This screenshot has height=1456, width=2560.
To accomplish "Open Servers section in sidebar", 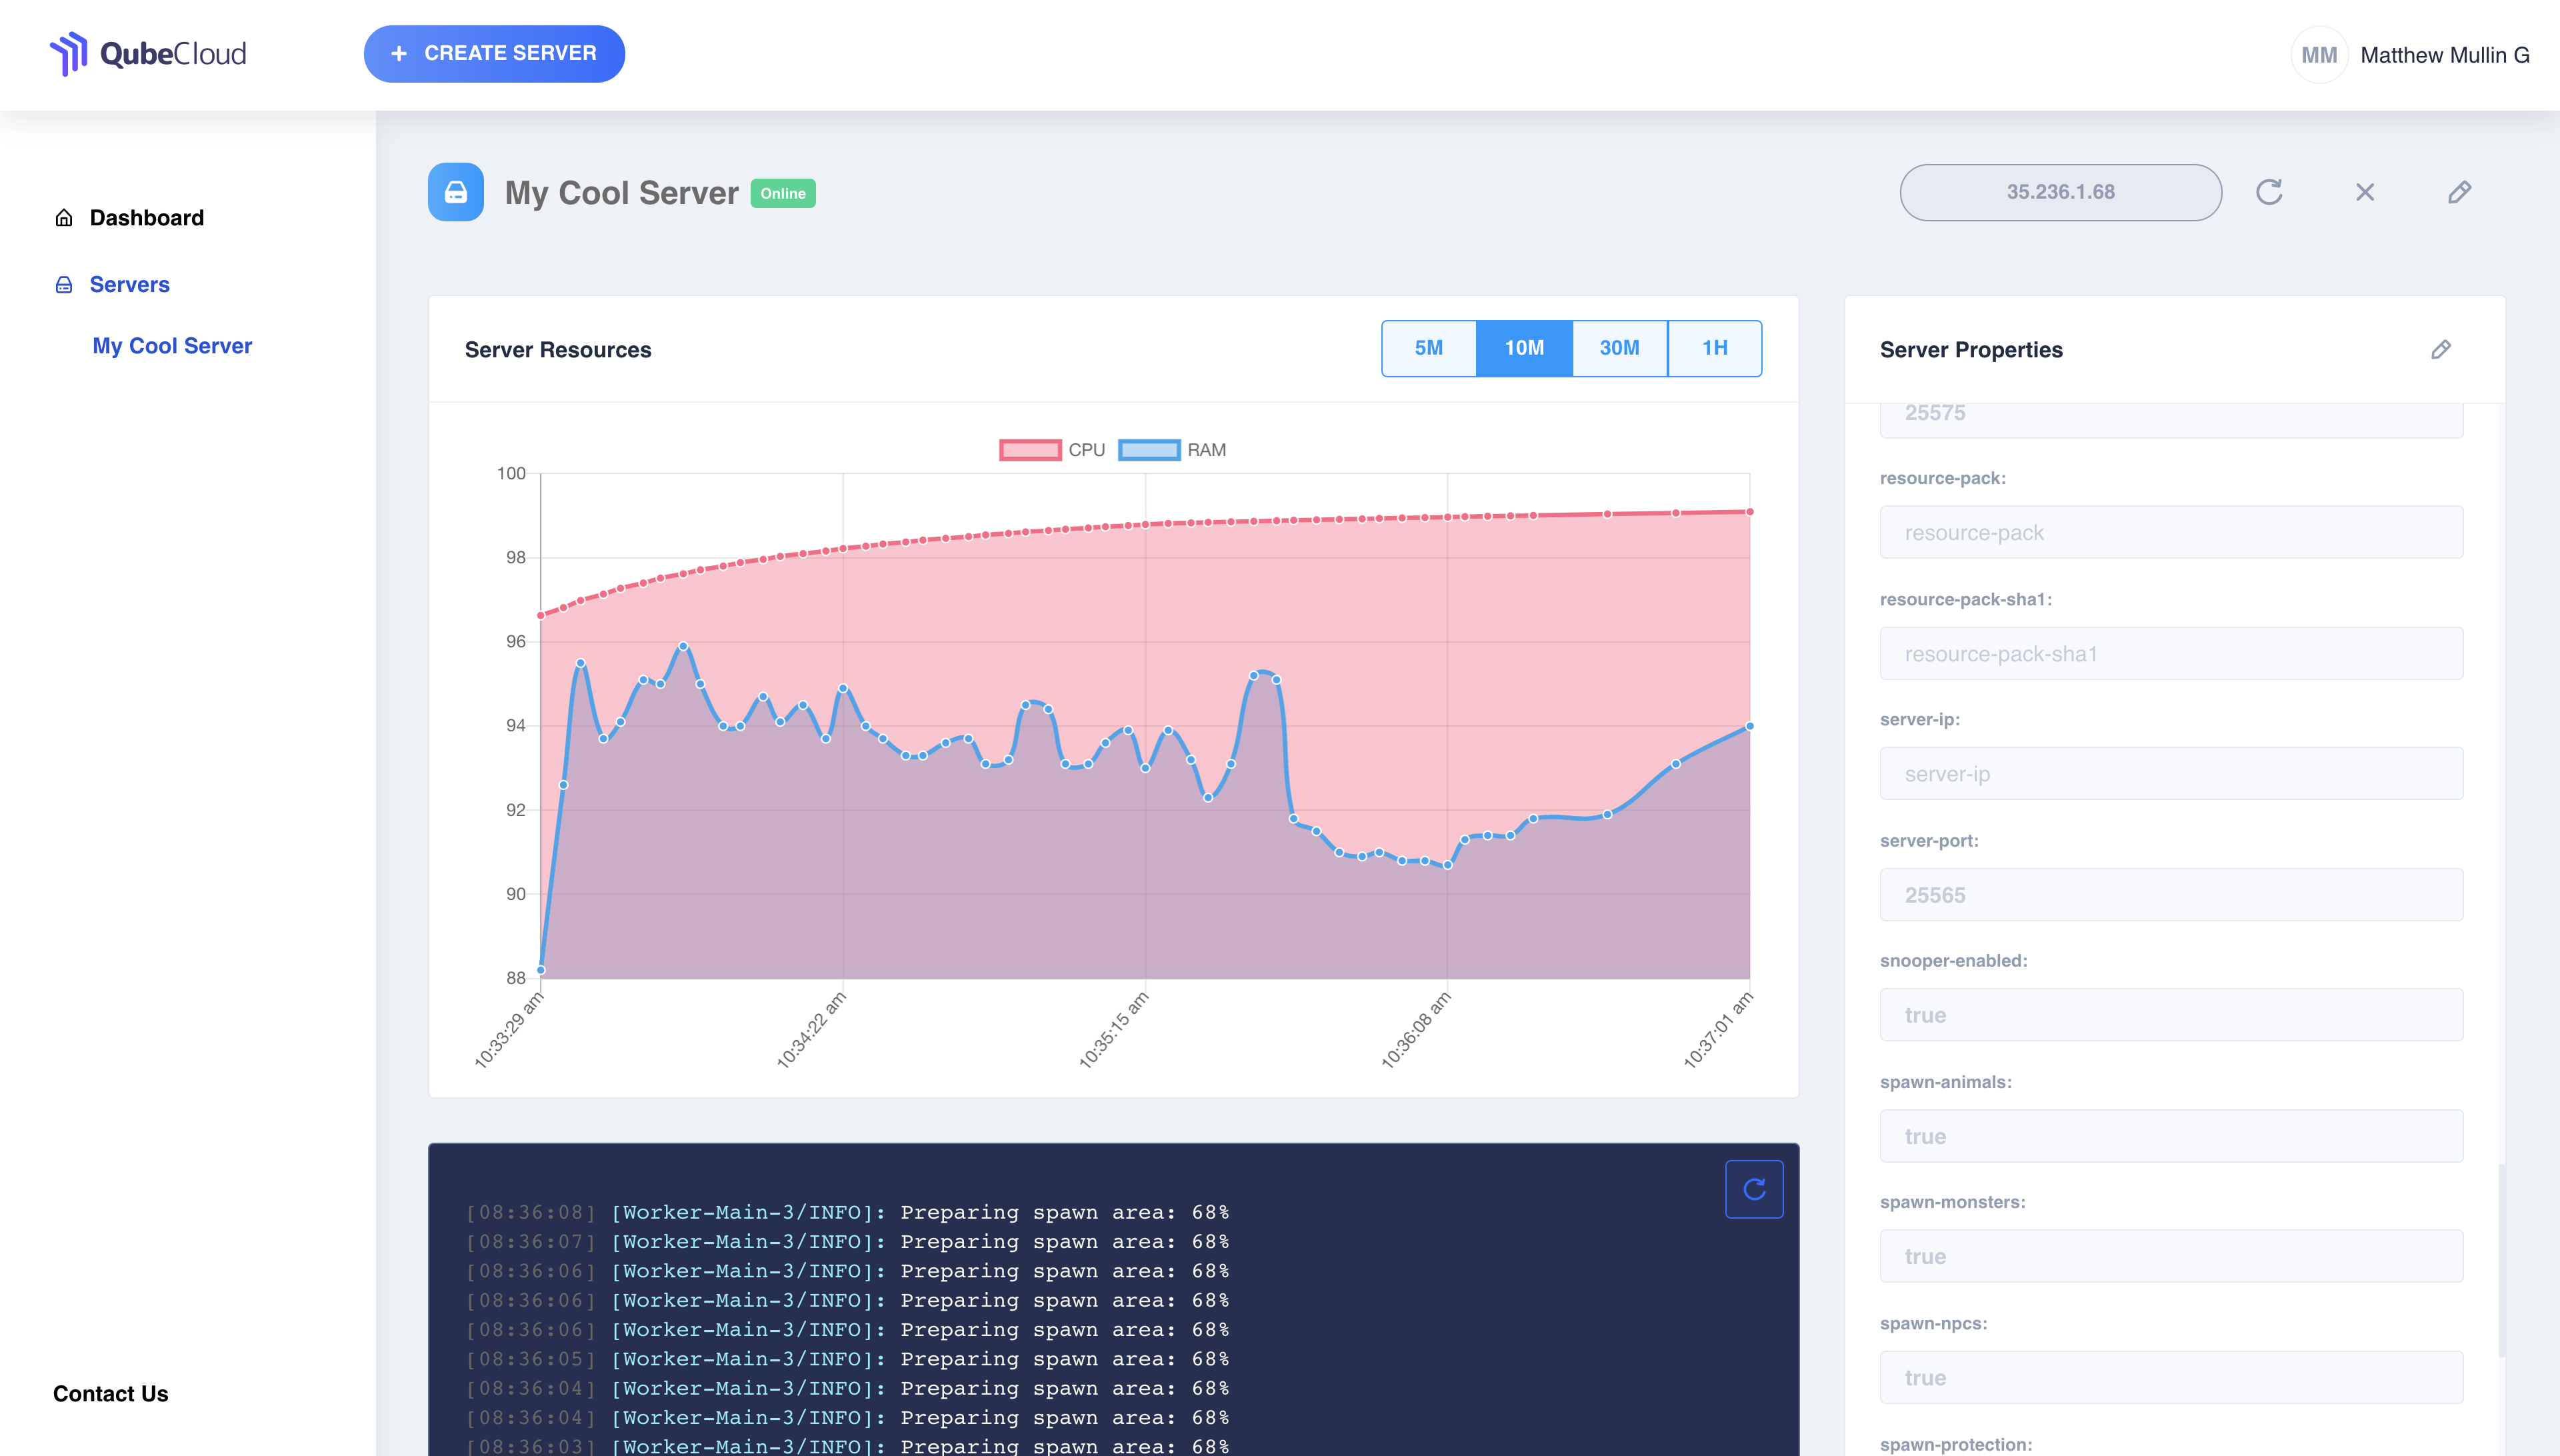I will 129,284.
